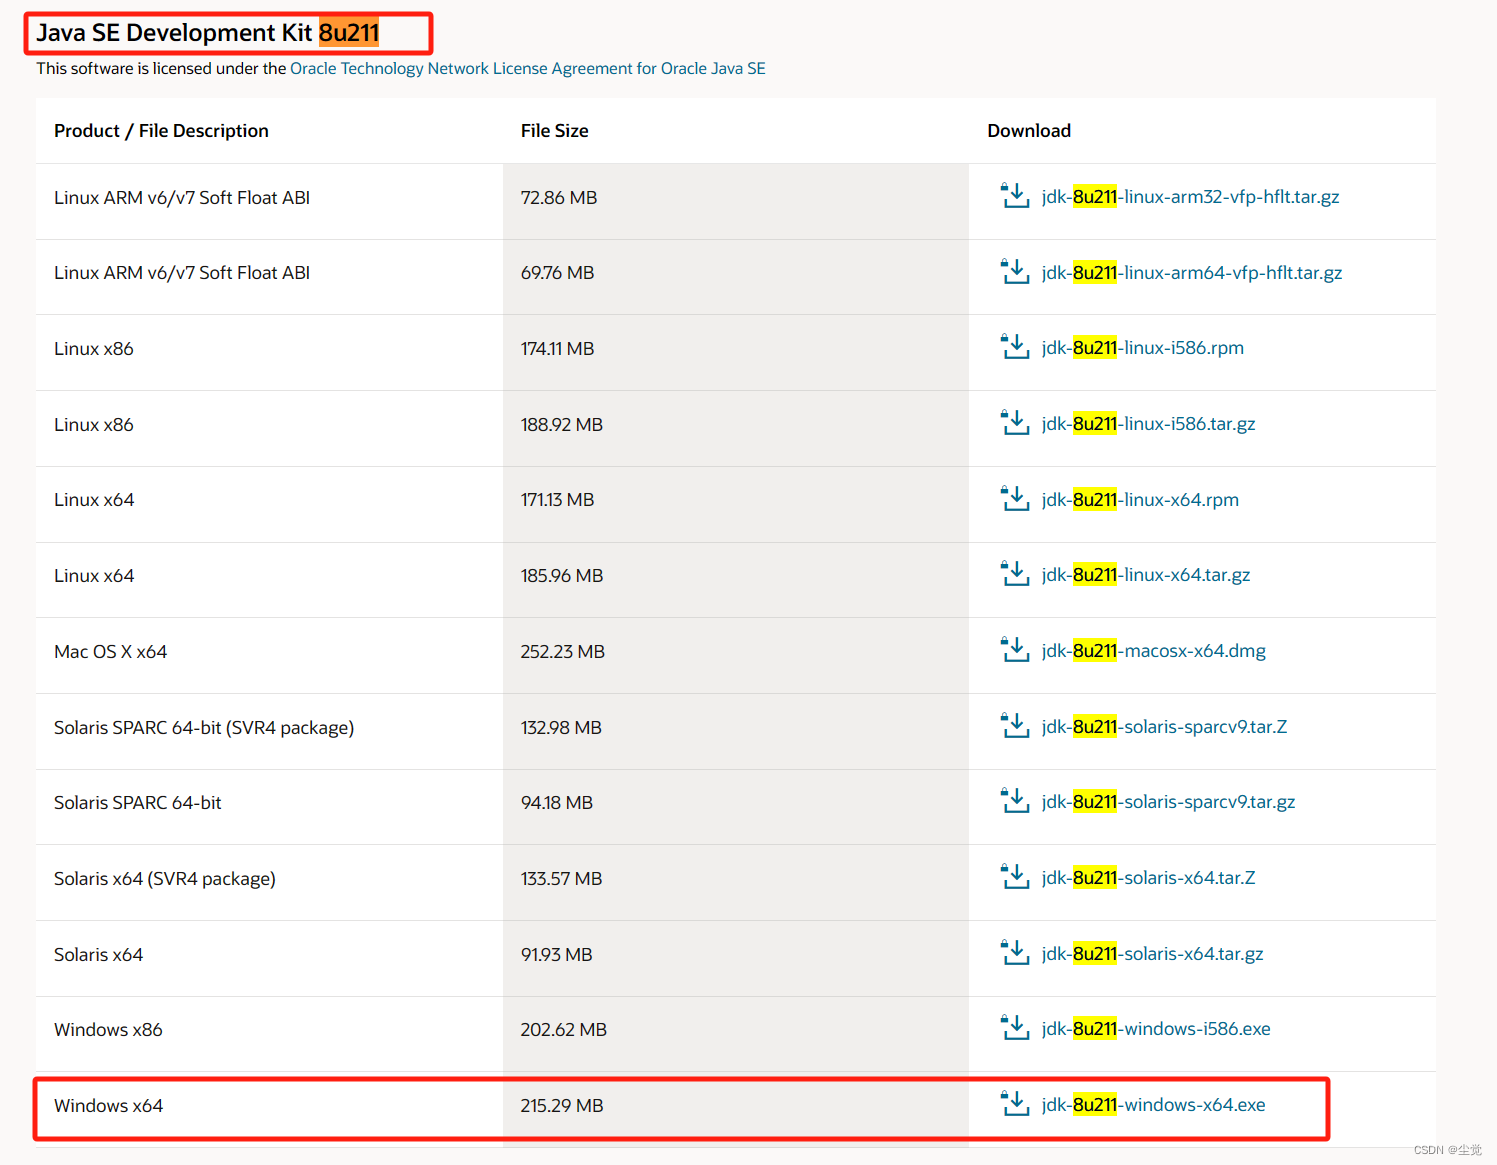This screenshot has height=1165, width=1497.
Task: Select Linux x86 in the 174.11 MB row
Action: (x=94, y=349)
